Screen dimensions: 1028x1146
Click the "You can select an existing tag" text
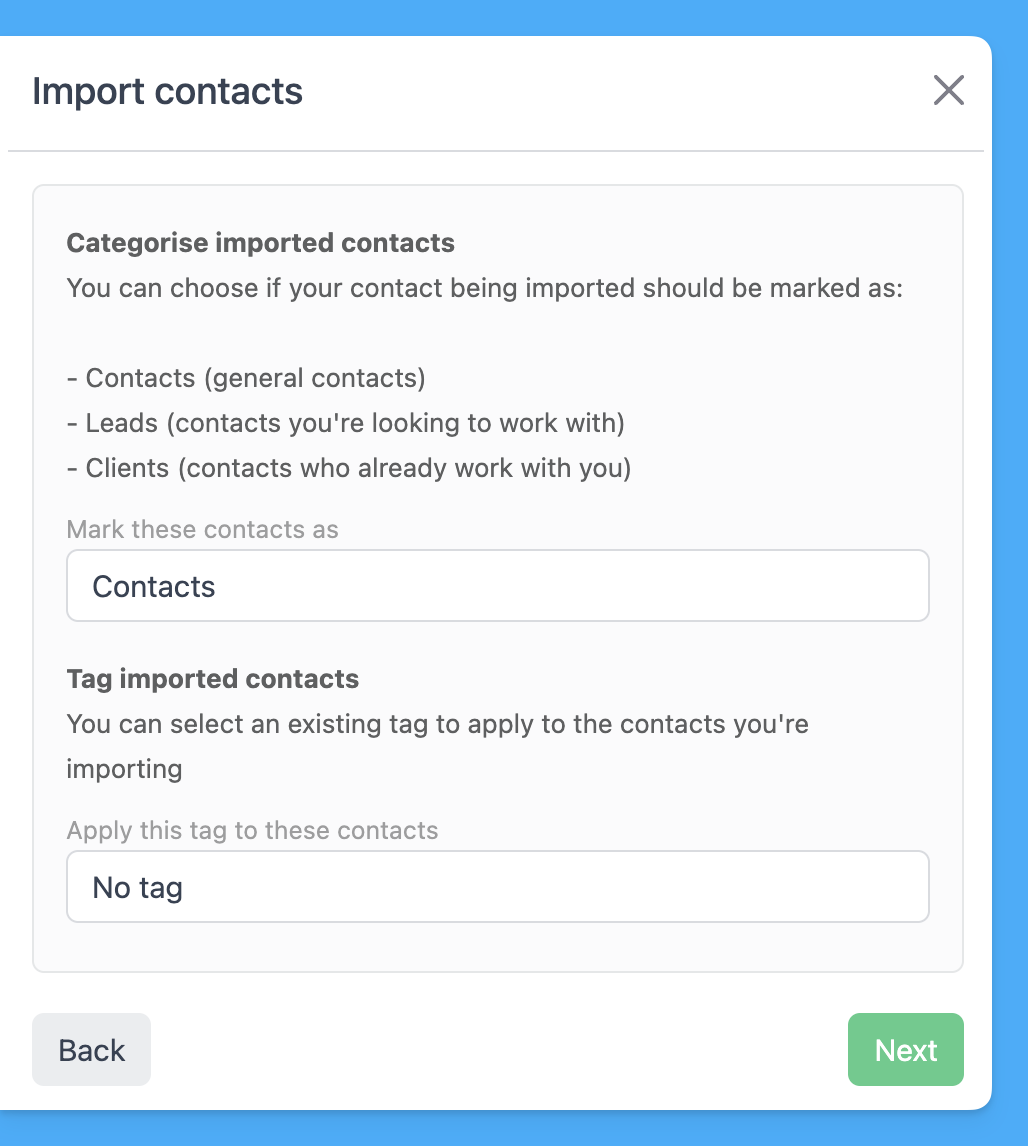pyautogui.click(x=437, y=724)
